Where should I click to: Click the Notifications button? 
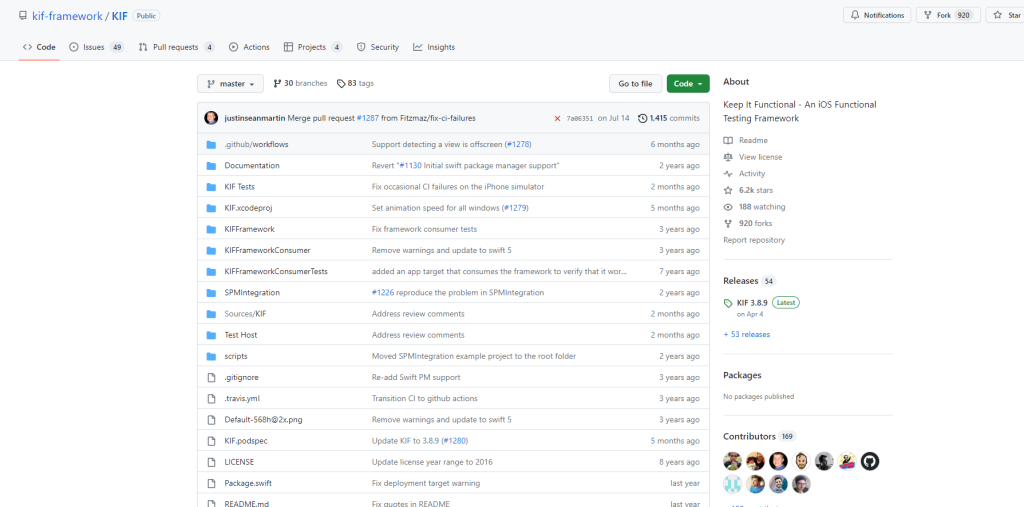pos(877,15)
